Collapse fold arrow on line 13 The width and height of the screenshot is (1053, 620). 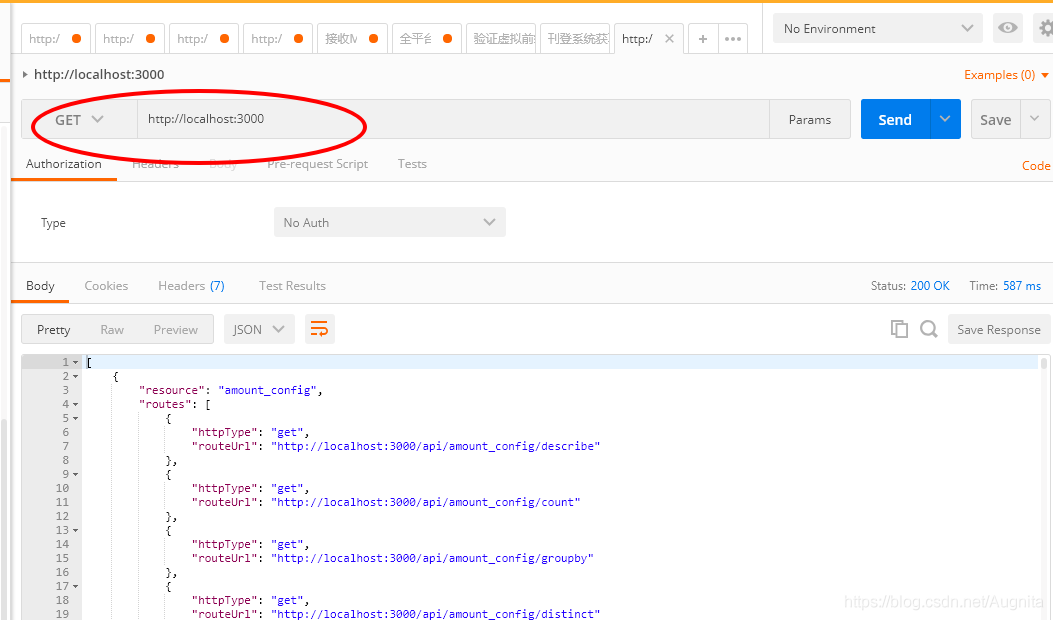[75, 531]
